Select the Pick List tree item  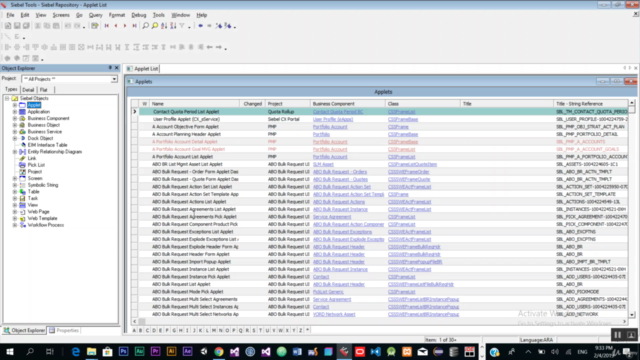36,165
